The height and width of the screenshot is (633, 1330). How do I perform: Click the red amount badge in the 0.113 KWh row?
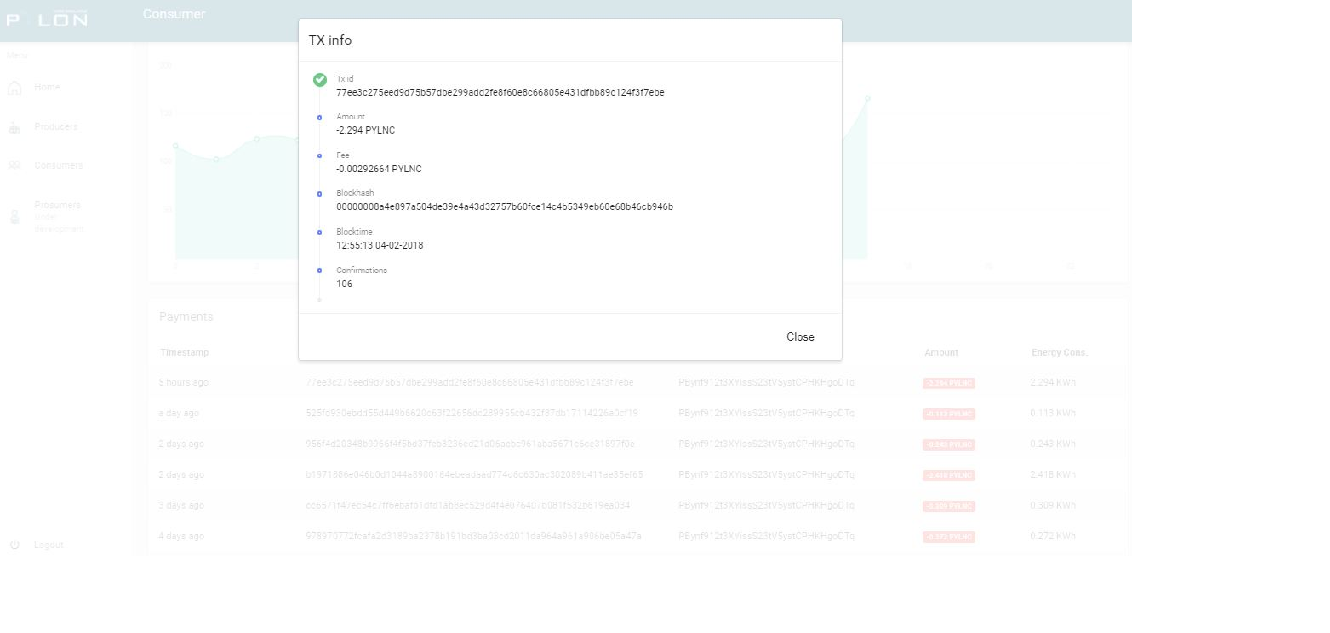point(948,414)
